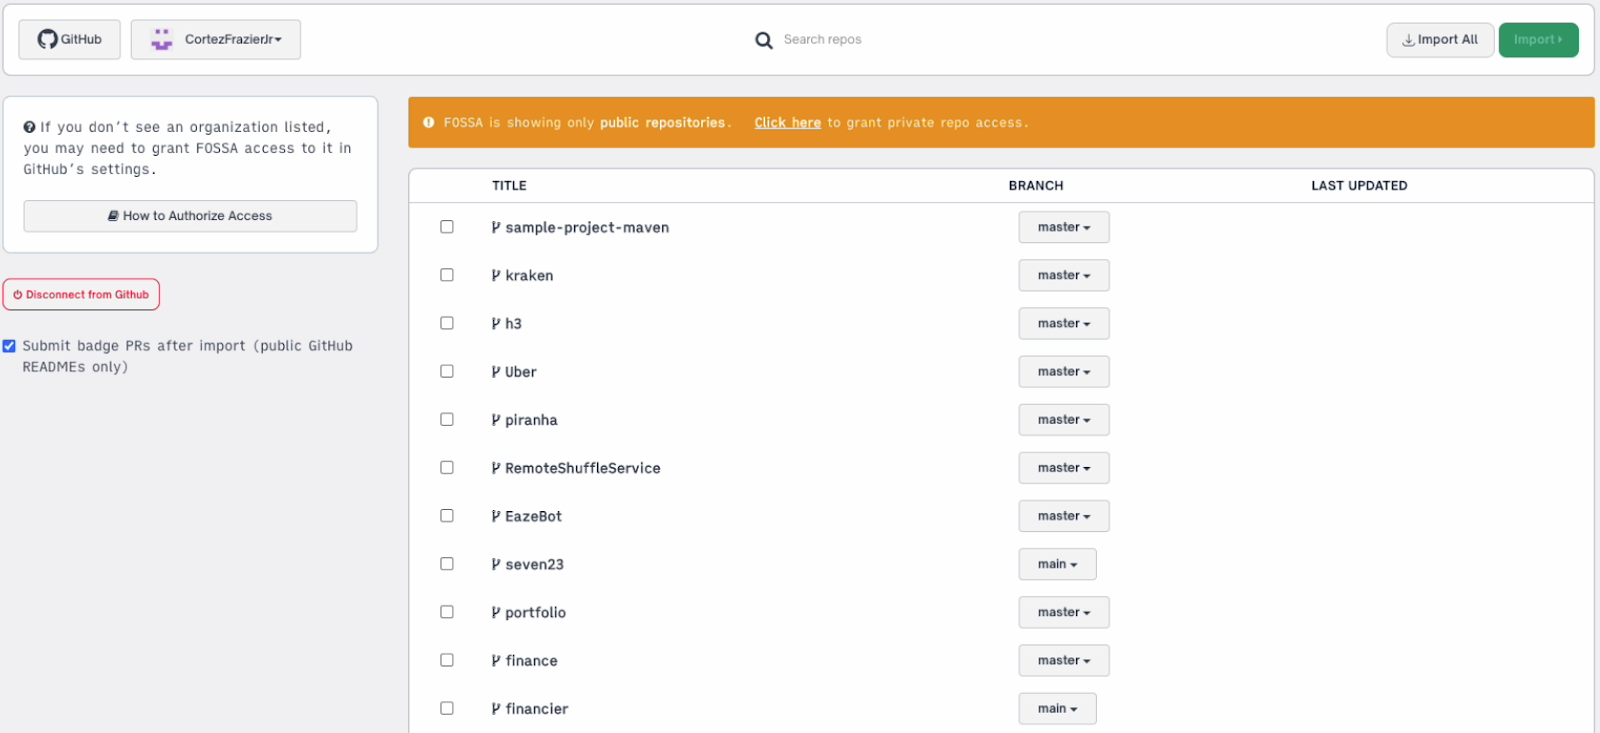The image size is (1600, 733).
Task: Click the green Import button
Action: pos(1538,40)
